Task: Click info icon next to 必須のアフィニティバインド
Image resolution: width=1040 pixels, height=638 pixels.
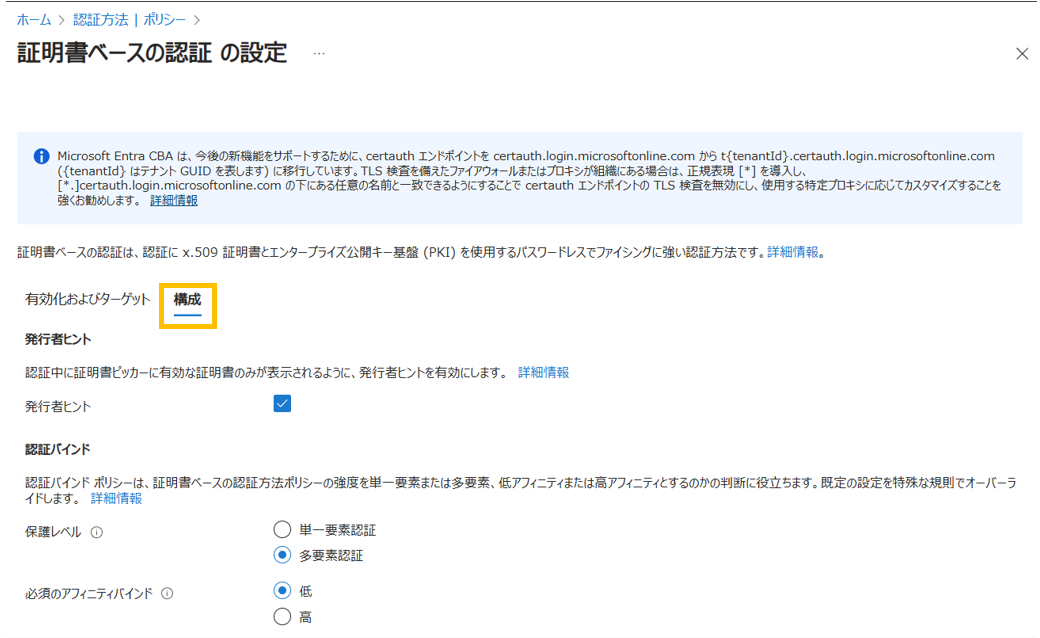Action: pos(167,594)
